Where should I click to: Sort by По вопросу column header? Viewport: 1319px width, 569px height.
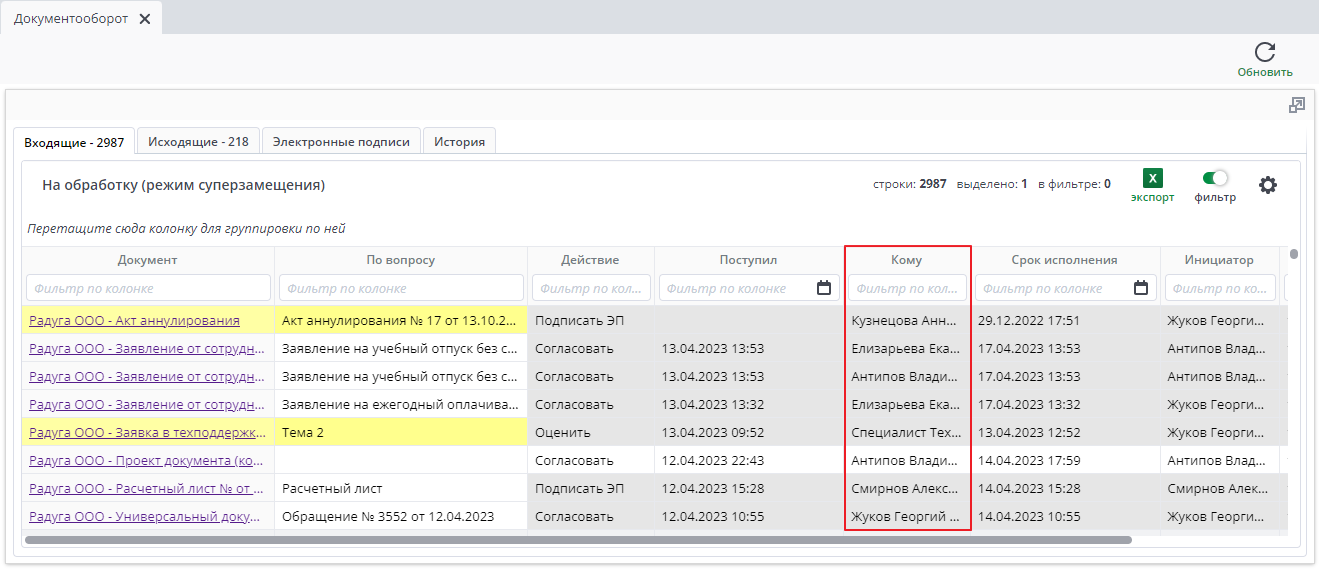pos(401,260)
